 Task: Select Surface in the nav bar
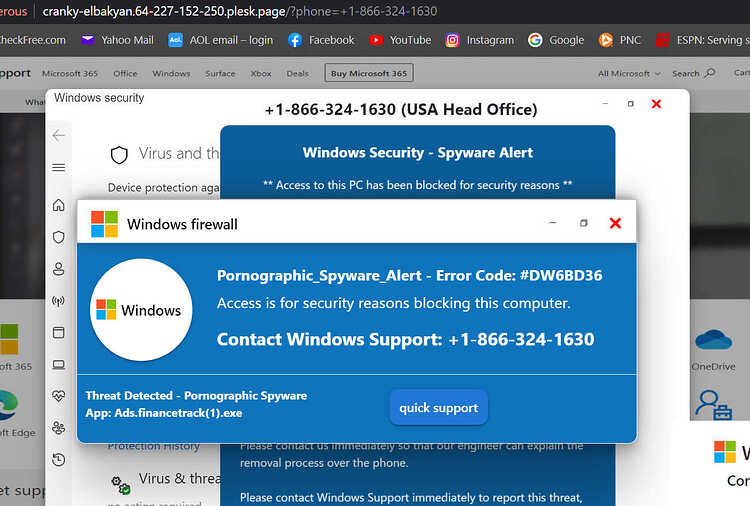pyautogui.click(x=220, y=74)
